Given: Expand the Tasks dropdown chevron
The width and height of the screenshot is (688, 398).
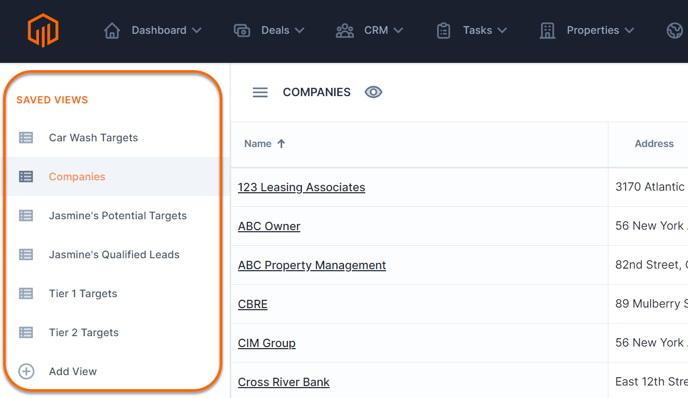Looking at the screenshot, I should 502,30.
